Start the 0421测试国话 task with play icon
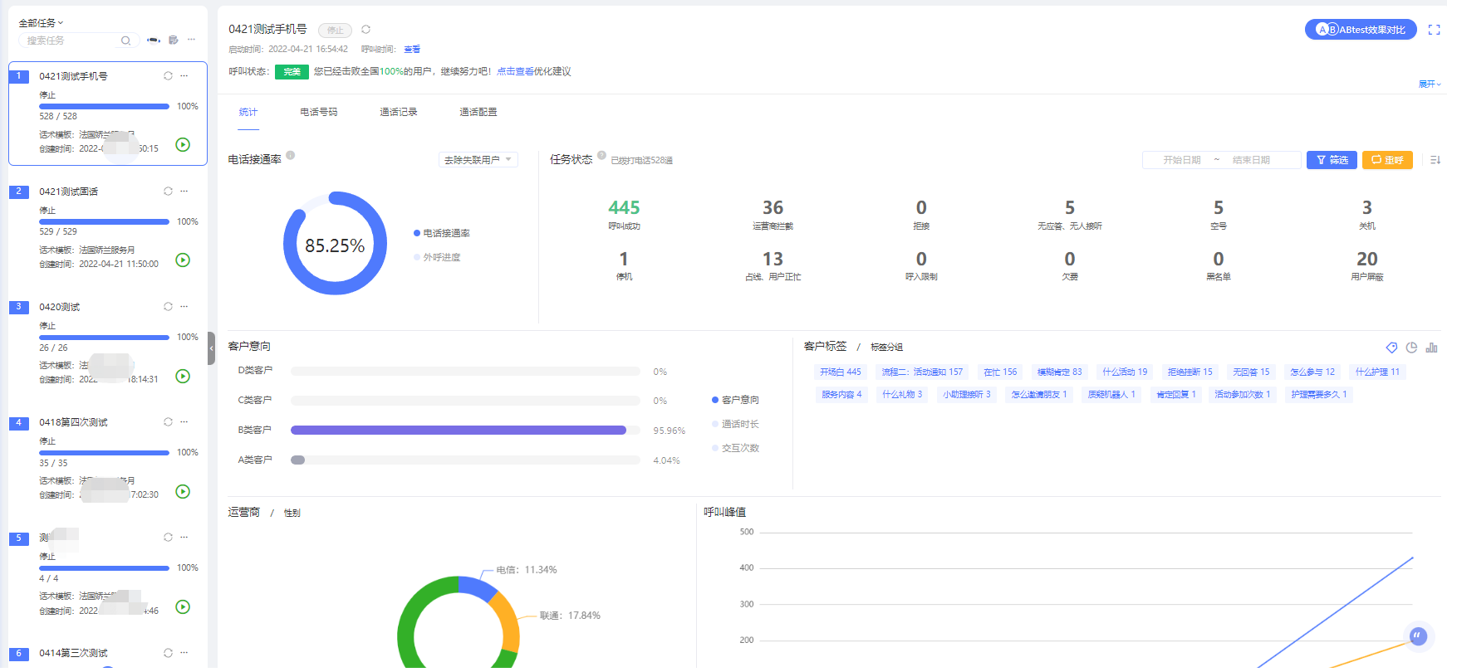 [x=183, y=260]
